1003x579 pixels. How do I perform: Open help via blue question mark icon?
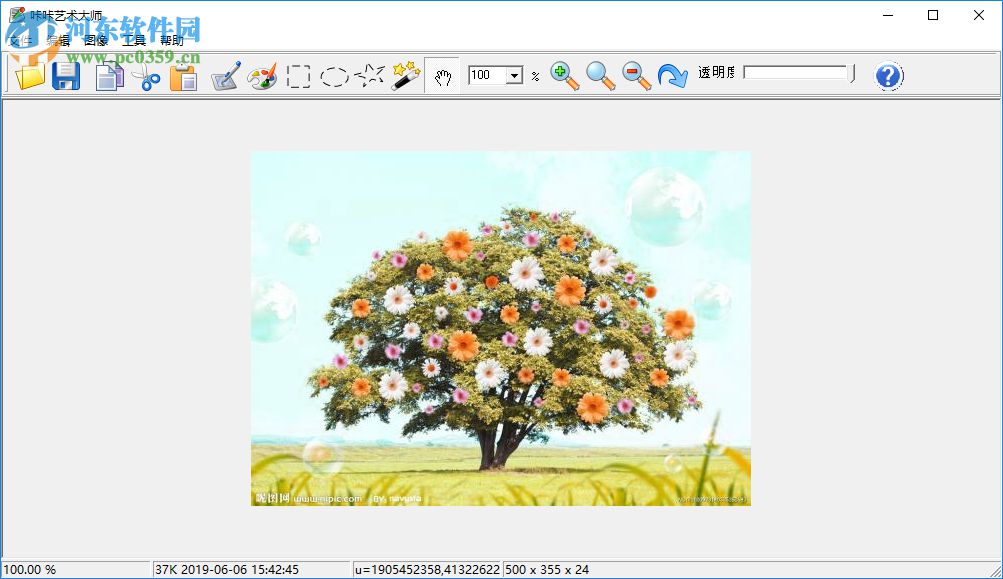click(888, 76)
